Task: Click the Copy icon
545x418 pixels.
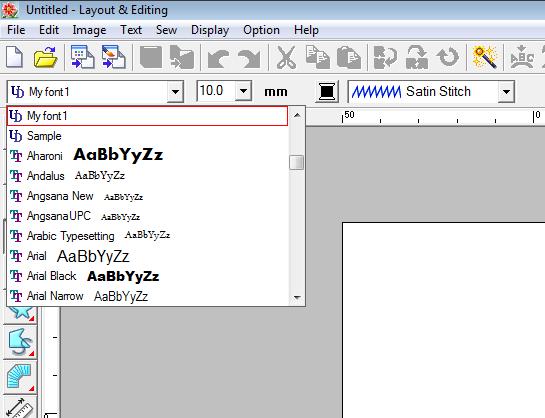Action: [317, 57]
